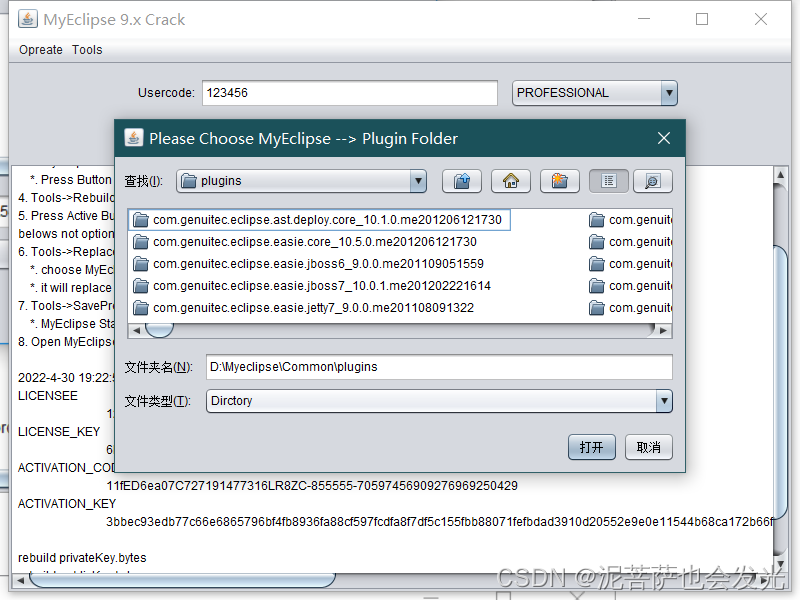The width and height of the screenshot is (800, 600).
Task: Click the dialog title Java icon
Action: [134, 138]
